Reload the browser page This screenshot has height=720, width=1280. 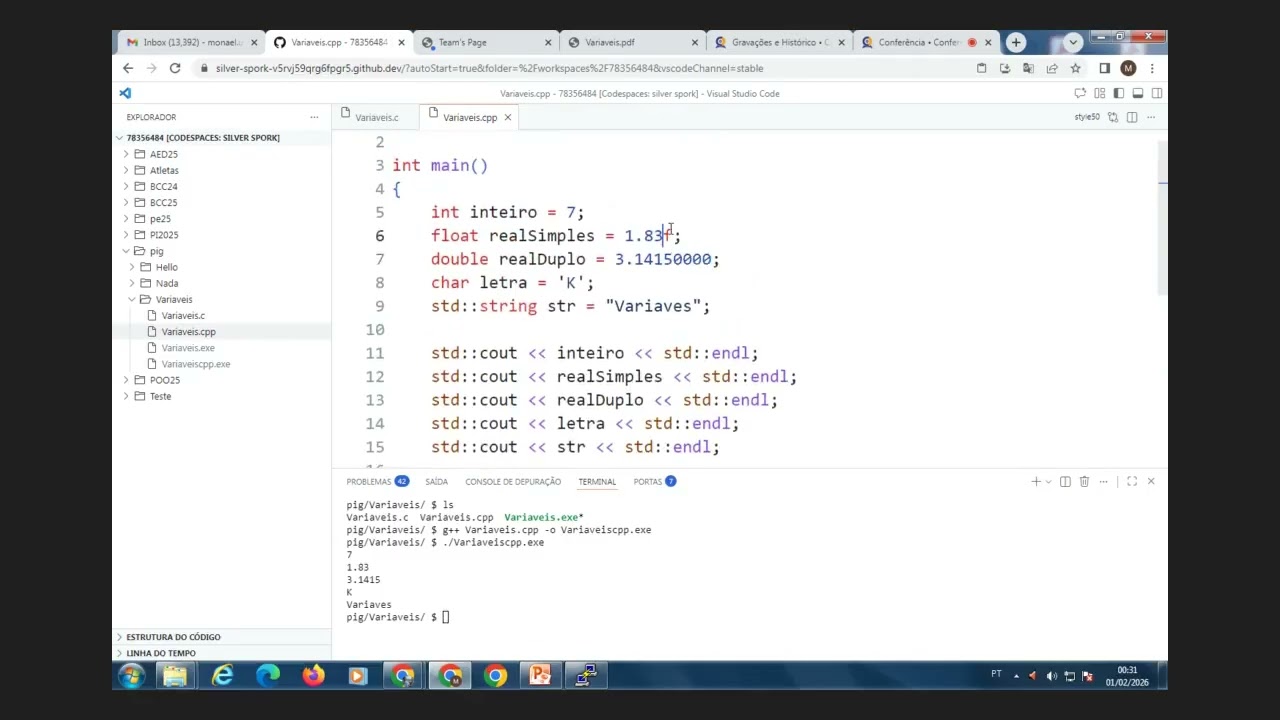175,68
